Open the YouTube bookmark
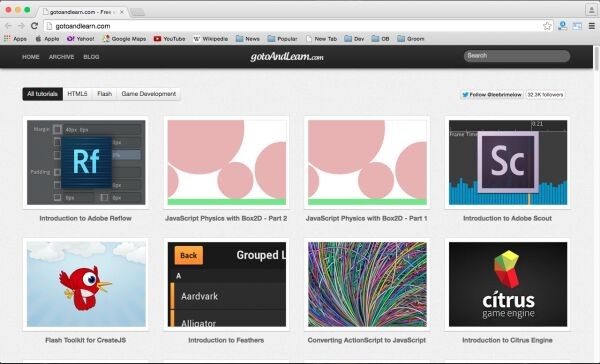The image size is (600, 364). click(170, 39)
